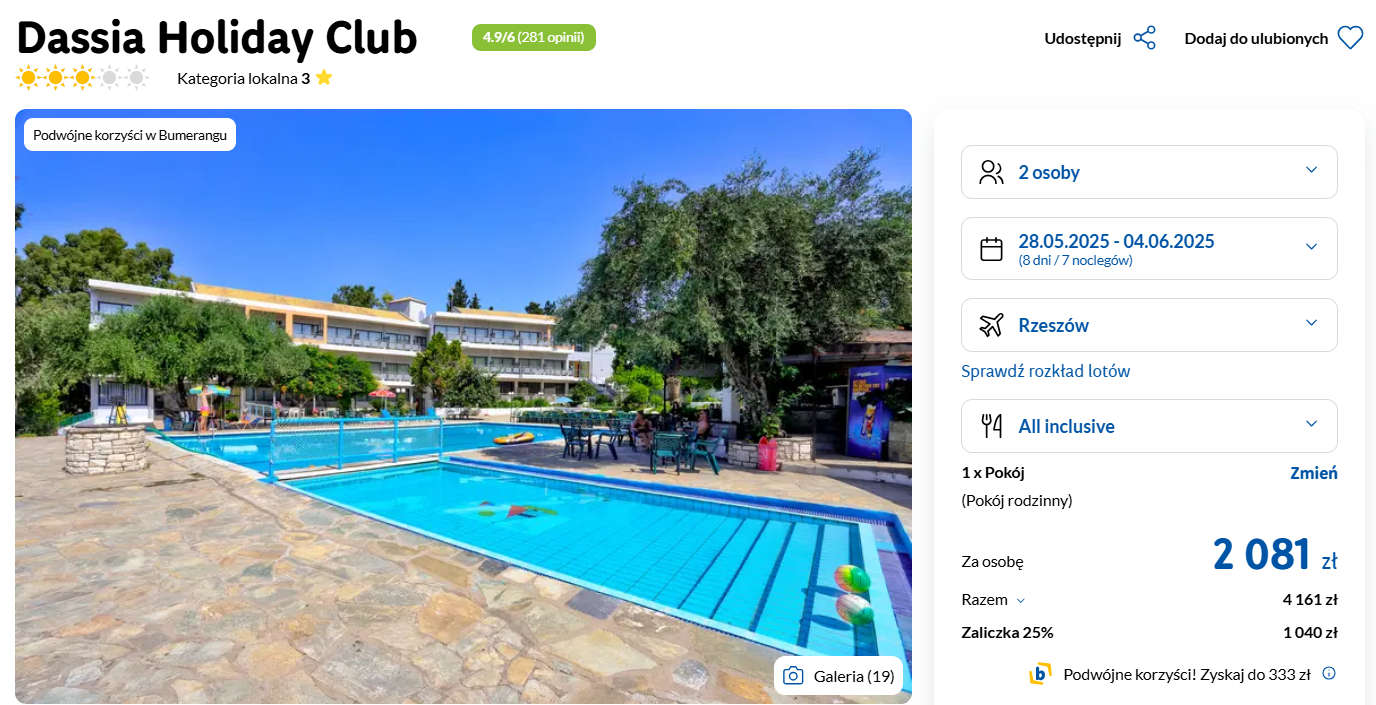Open Sprawdź rozkład lotów link

click(1045, 371)
